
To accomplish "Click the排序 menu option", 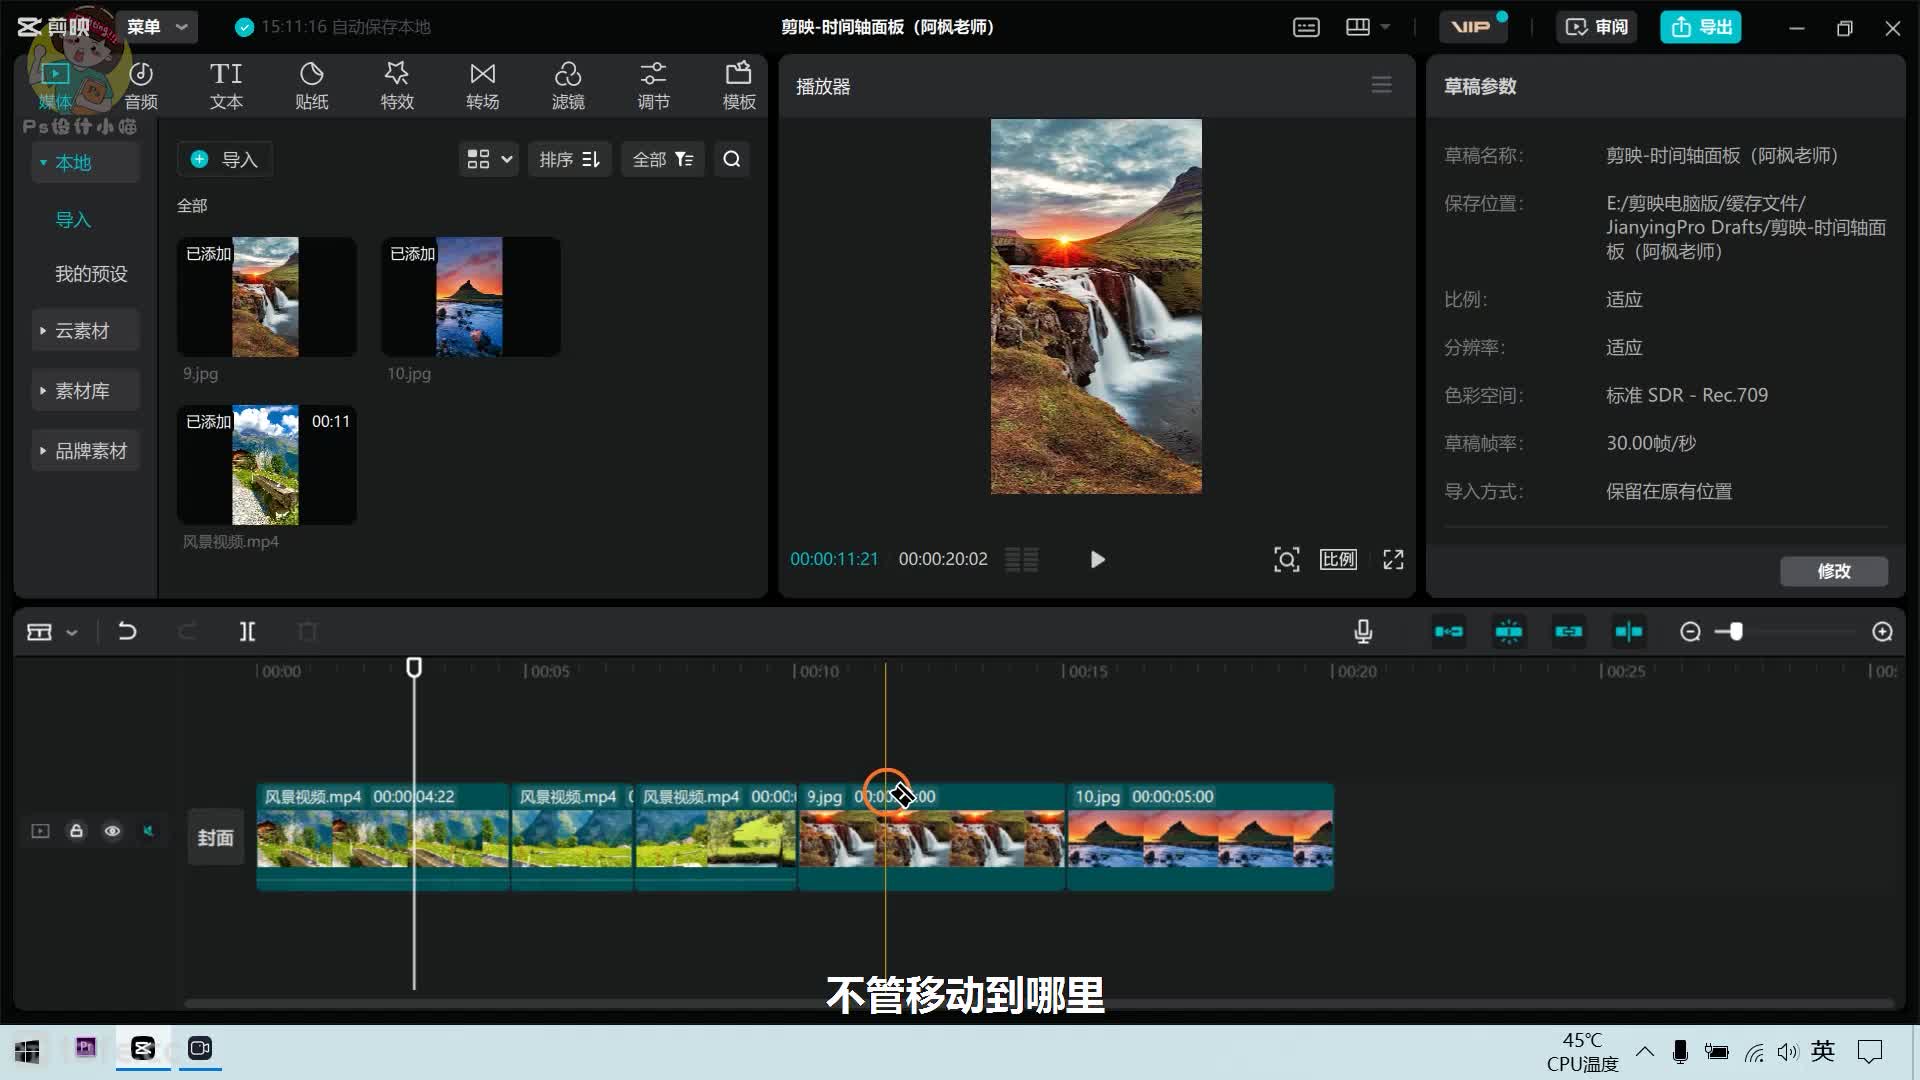I will coord(570,158).
